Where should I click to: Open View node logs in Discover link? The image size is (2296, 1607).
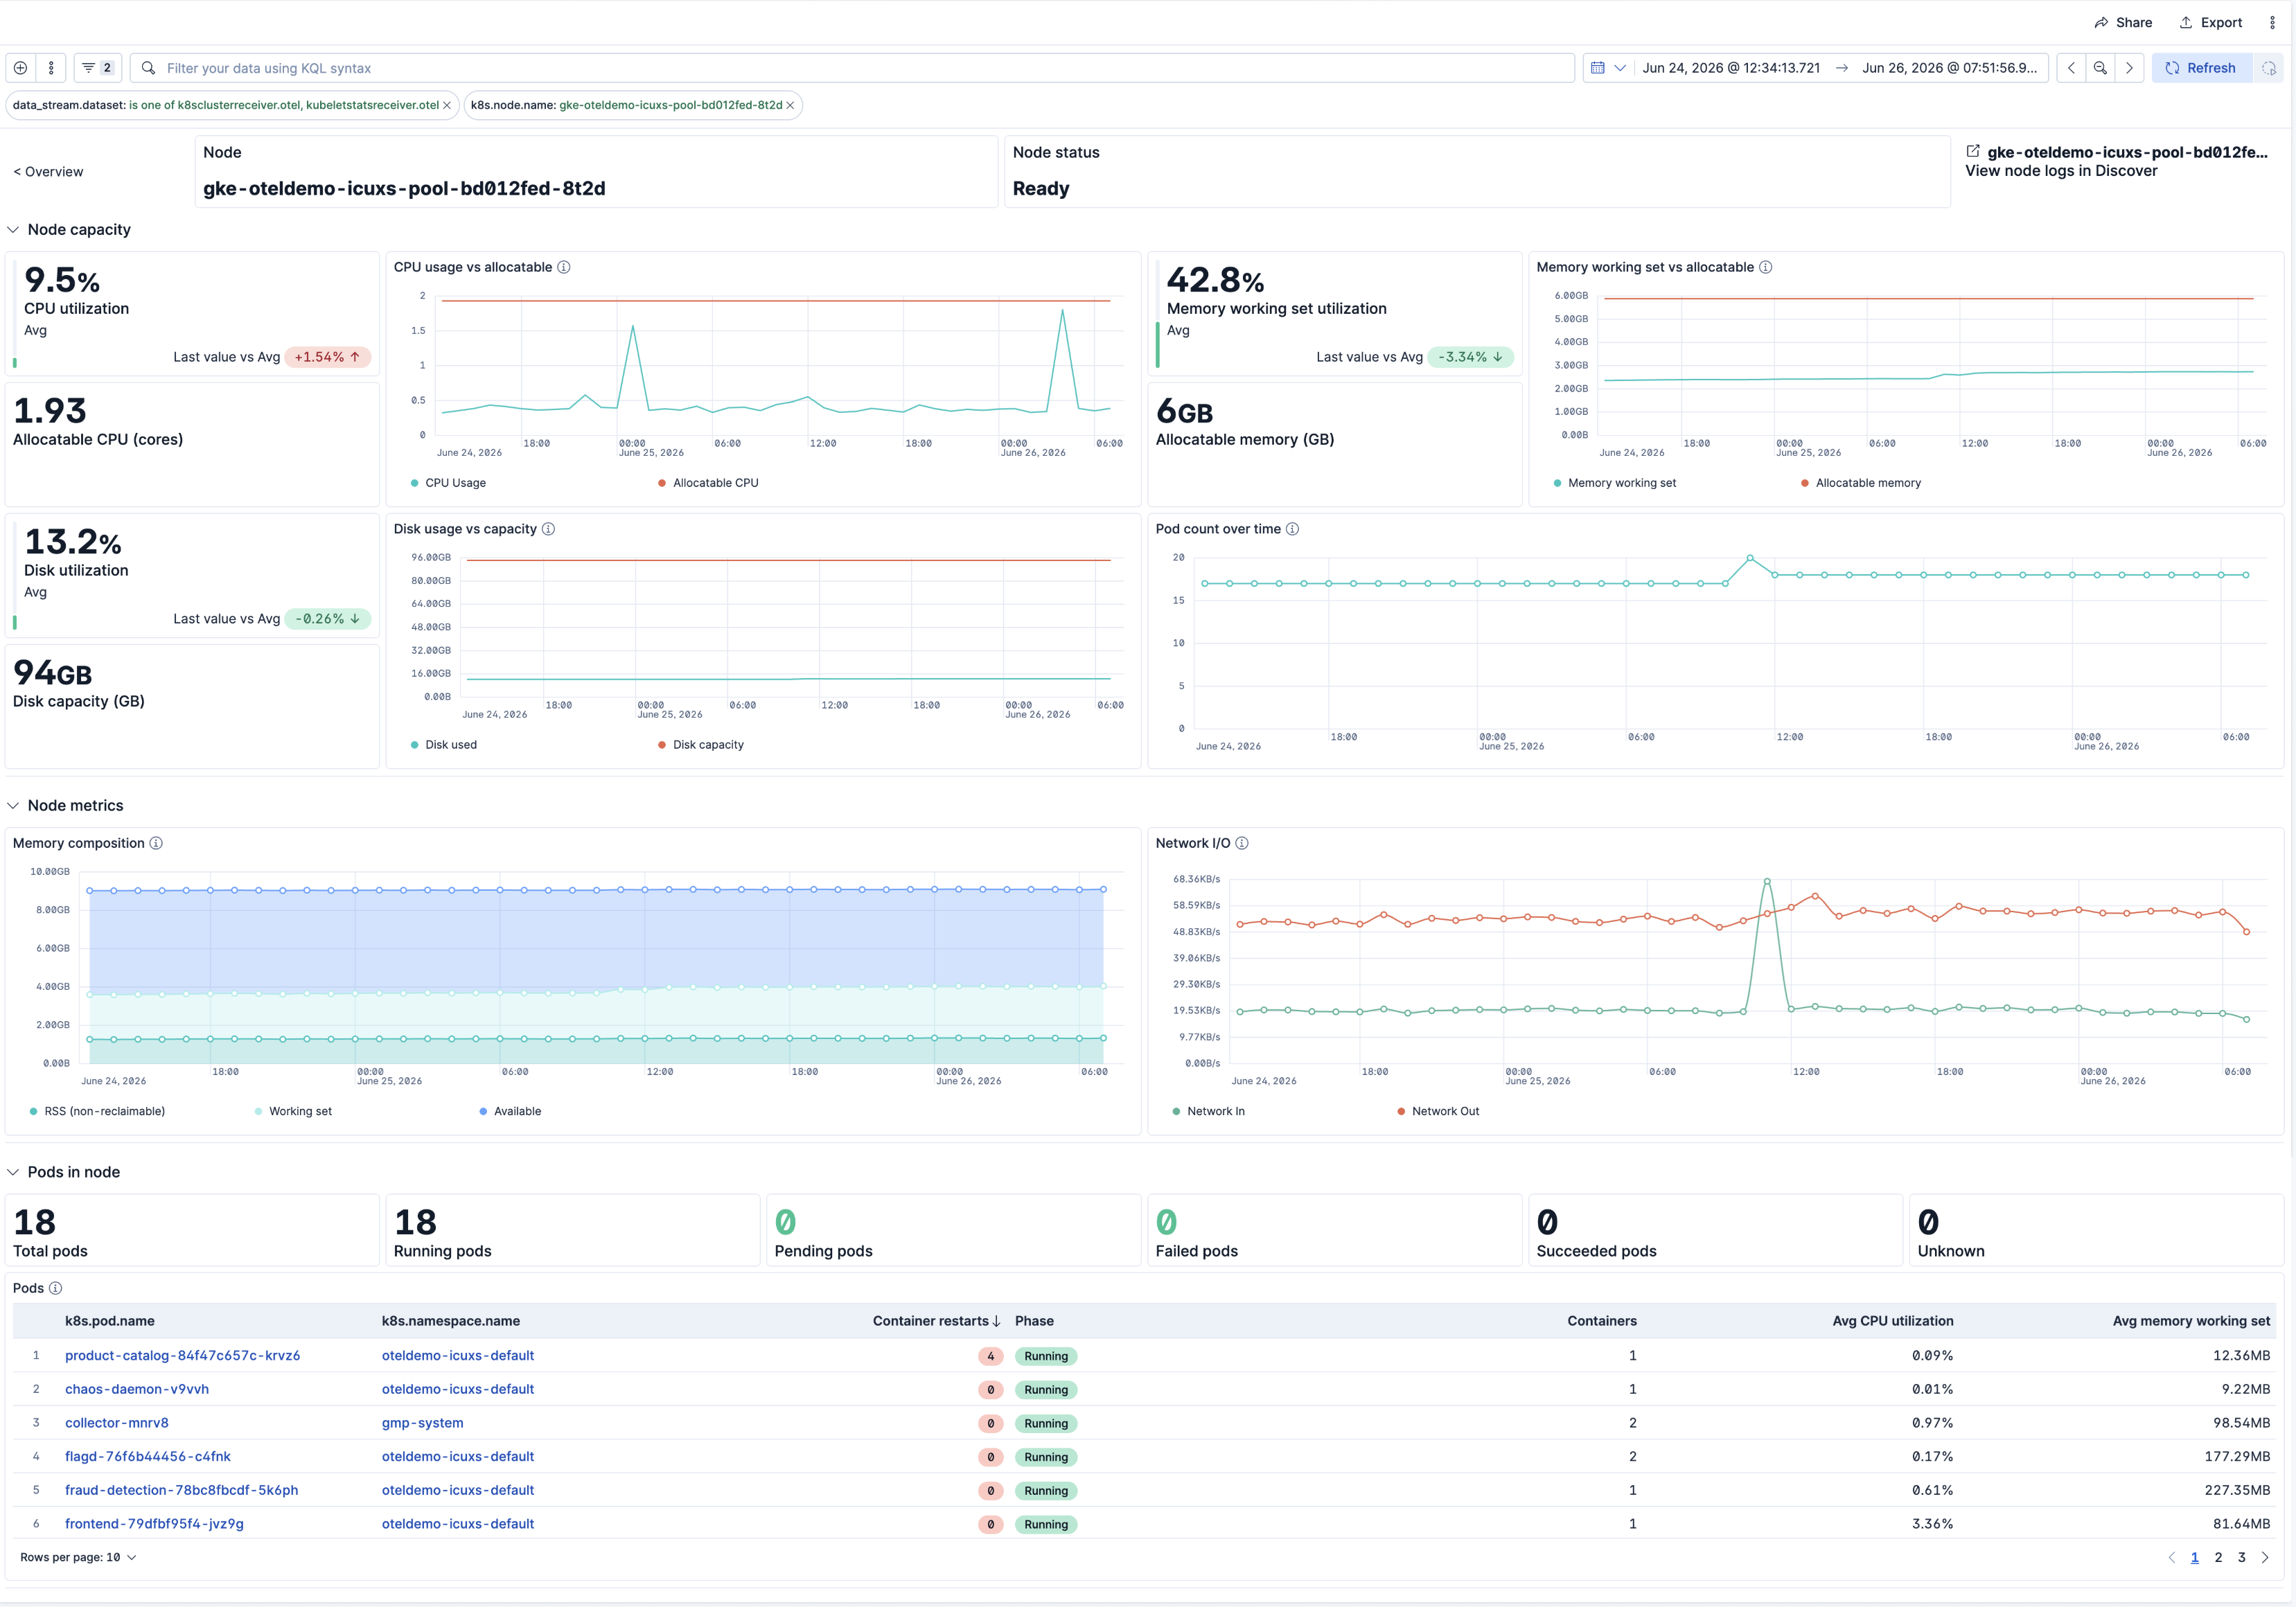(x=2061, y=171)
